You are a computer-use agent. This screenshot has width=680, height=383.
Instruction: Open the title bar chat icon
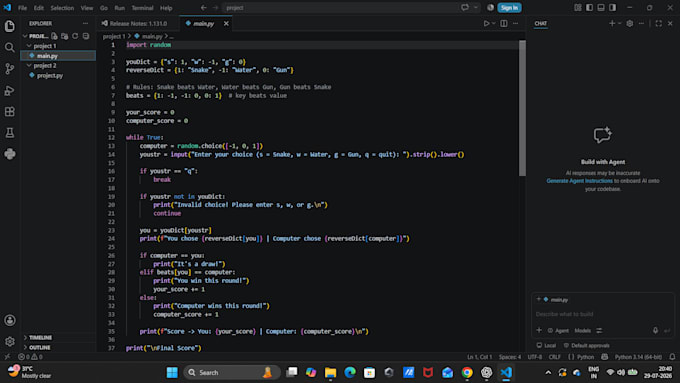(465, 8)
